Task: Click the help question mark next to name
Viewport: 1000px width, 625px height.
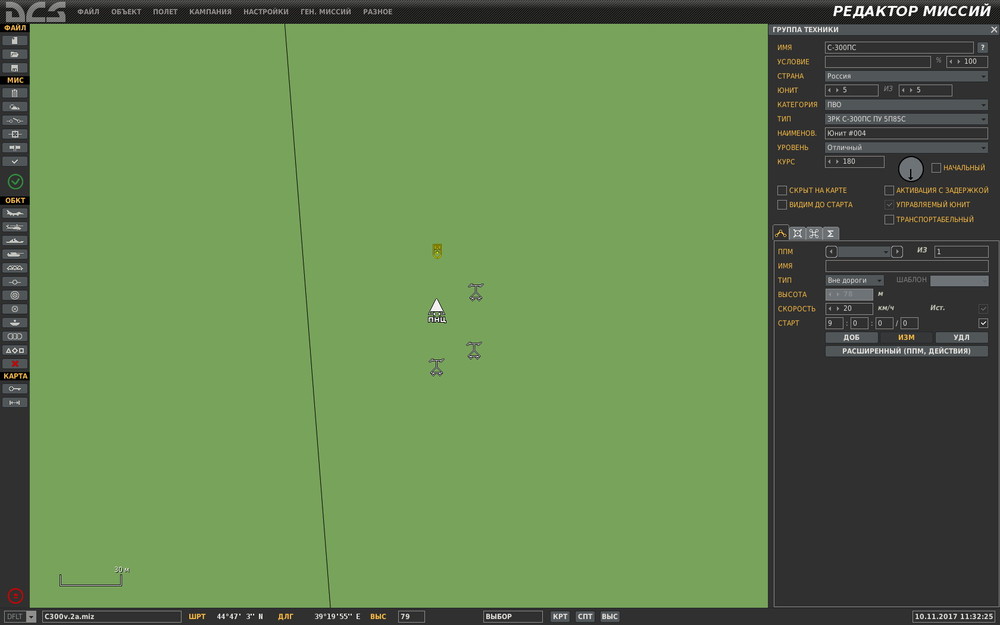Action: point(983,47)
